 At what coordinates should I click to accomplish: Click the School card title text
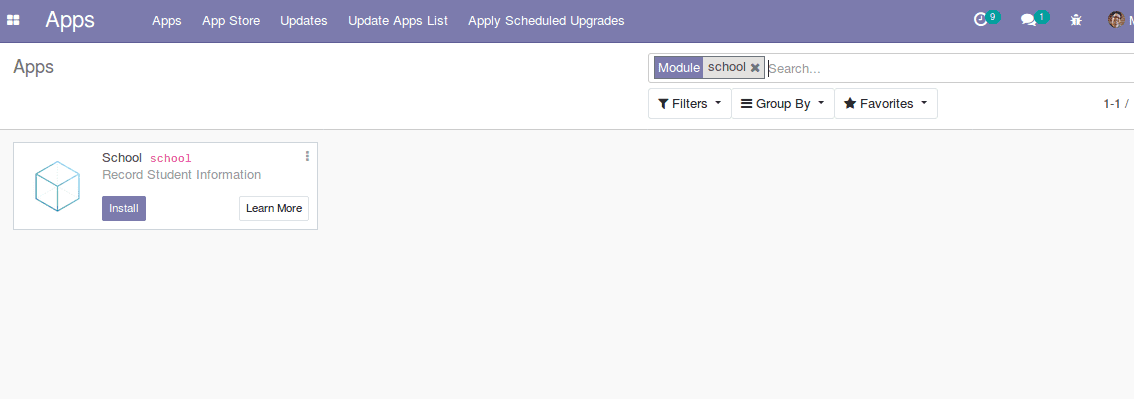122,158
